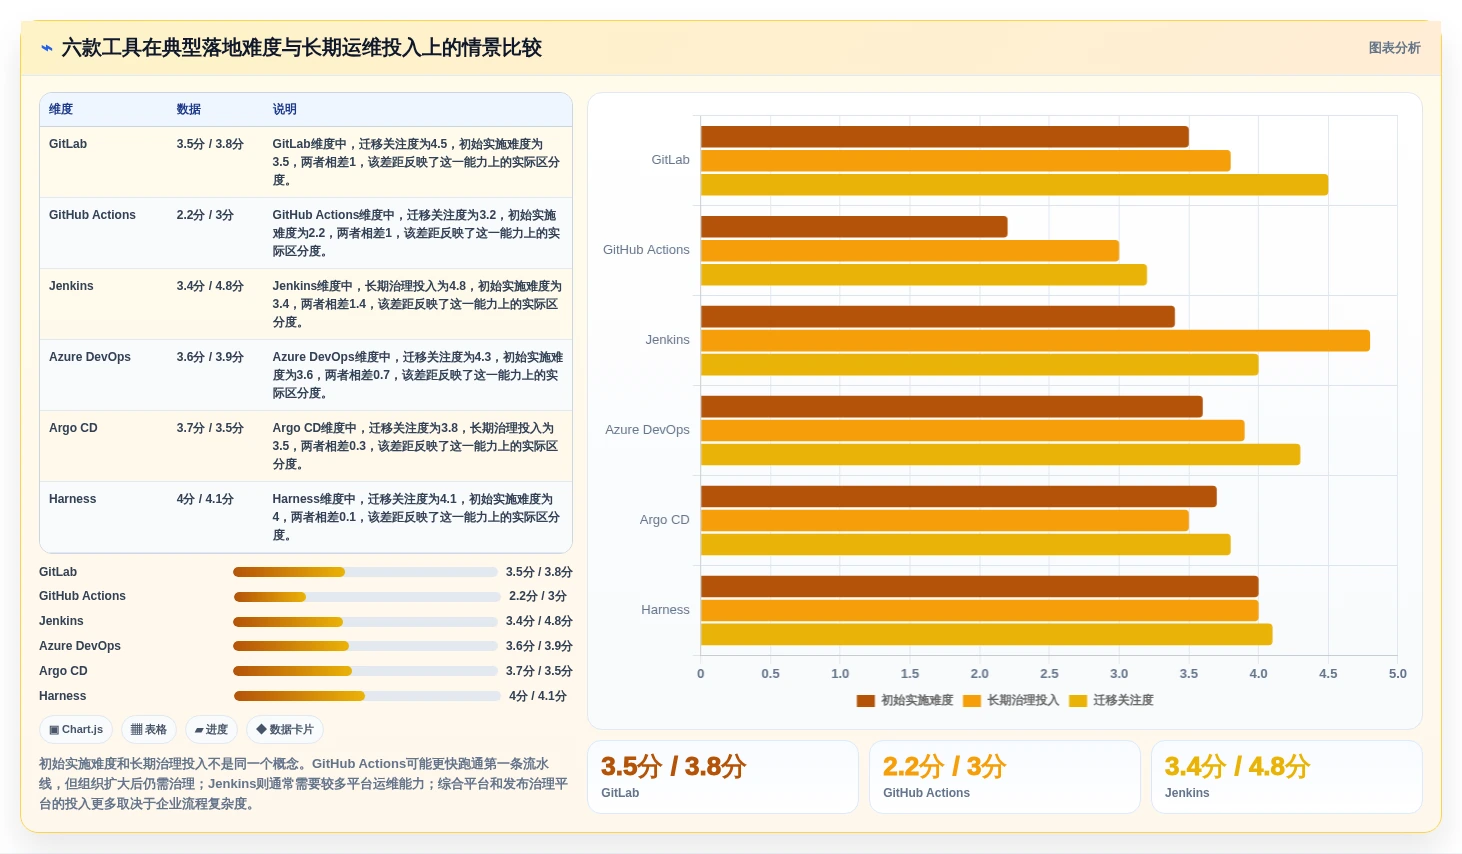This screenshot has height=854, width=1462.
Task: Select the 数据卡片 chip
Action: [x=285, y=730]
